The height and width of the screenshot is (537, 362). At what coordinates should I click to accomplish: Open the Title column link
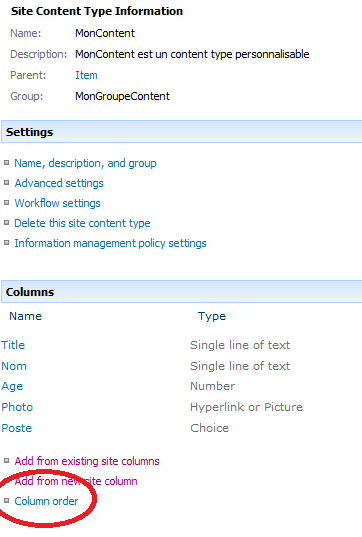tap(13, 345)
